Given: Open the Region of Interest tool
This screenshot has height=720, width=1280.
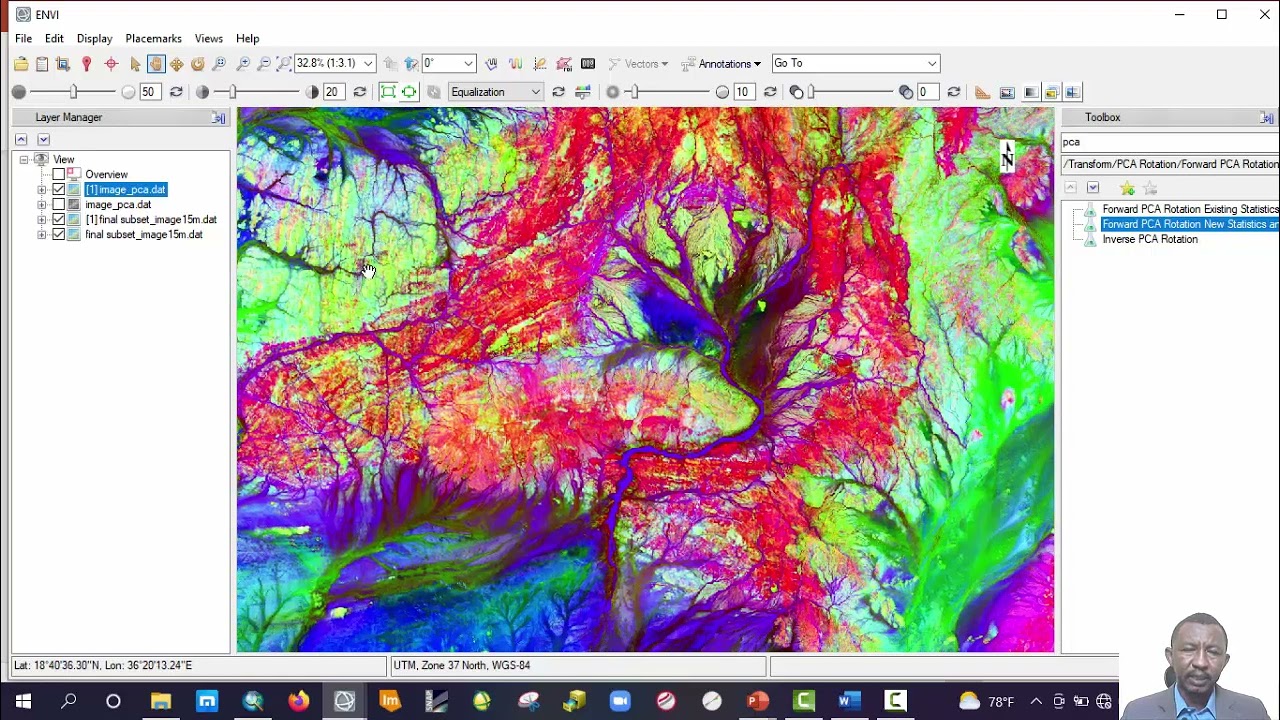Looking at the screenshot, I should 564,64.
